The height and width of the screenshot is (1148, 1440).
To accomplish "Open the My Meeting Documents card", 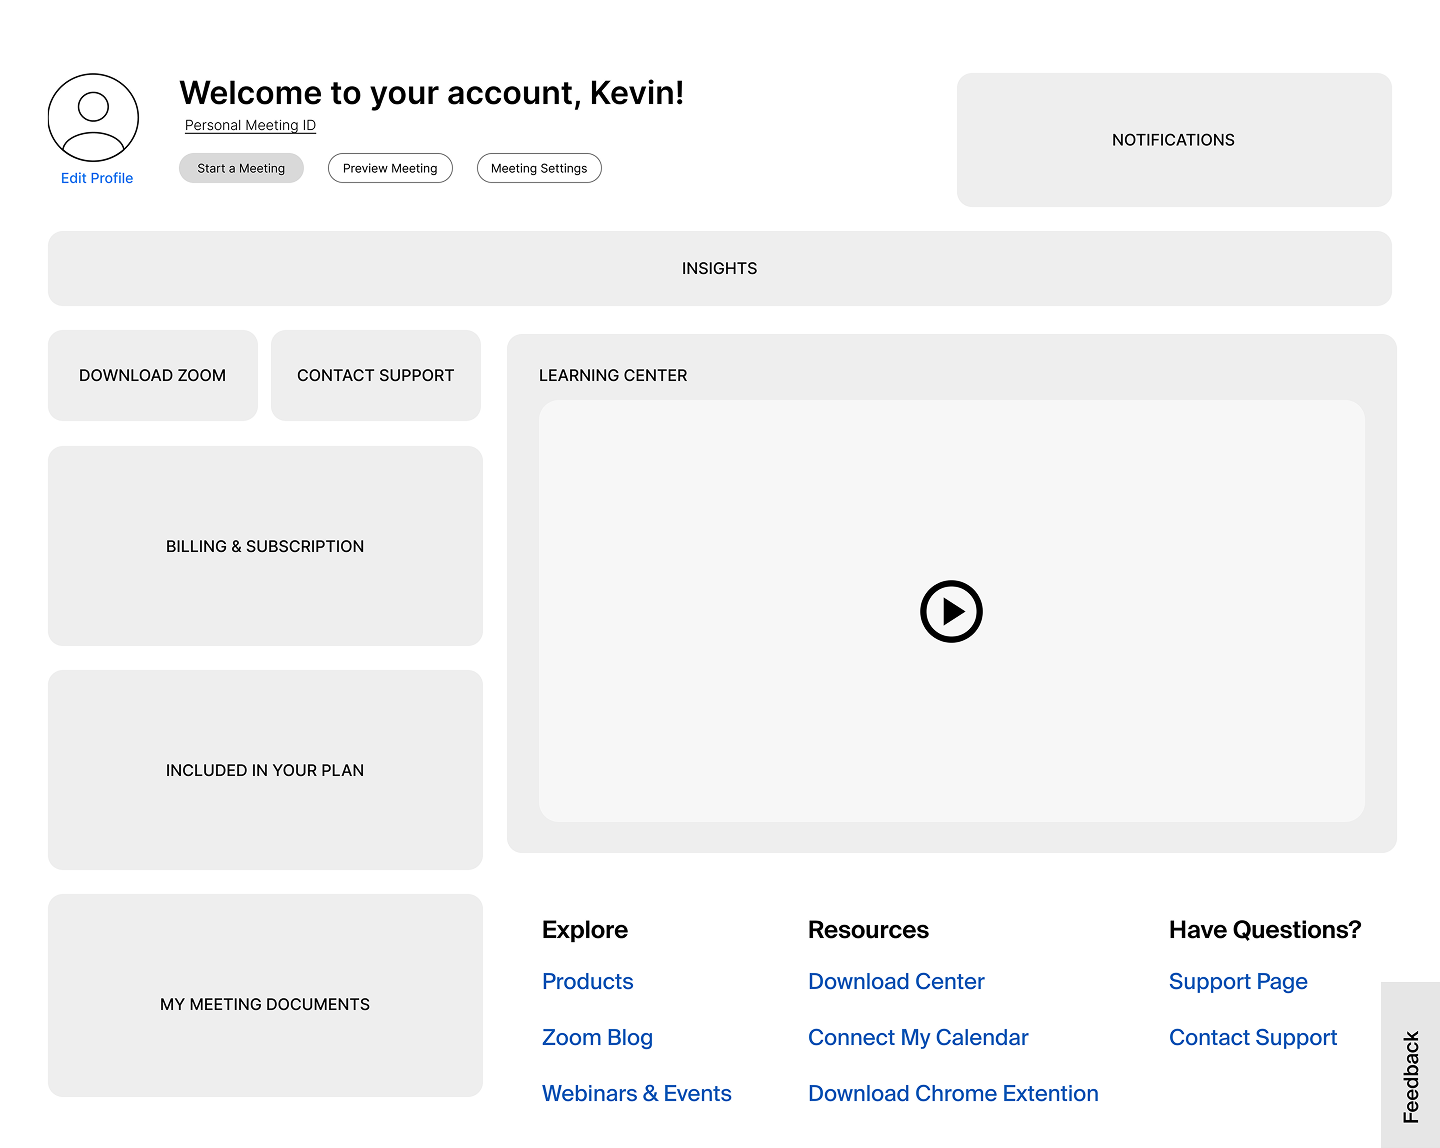I will click(265, 996).
